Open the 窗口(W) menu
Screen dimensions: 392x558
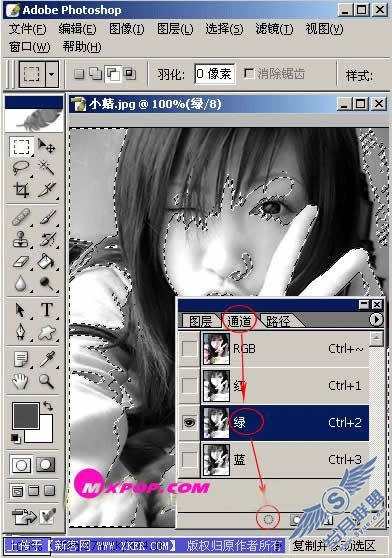point(30,47)
